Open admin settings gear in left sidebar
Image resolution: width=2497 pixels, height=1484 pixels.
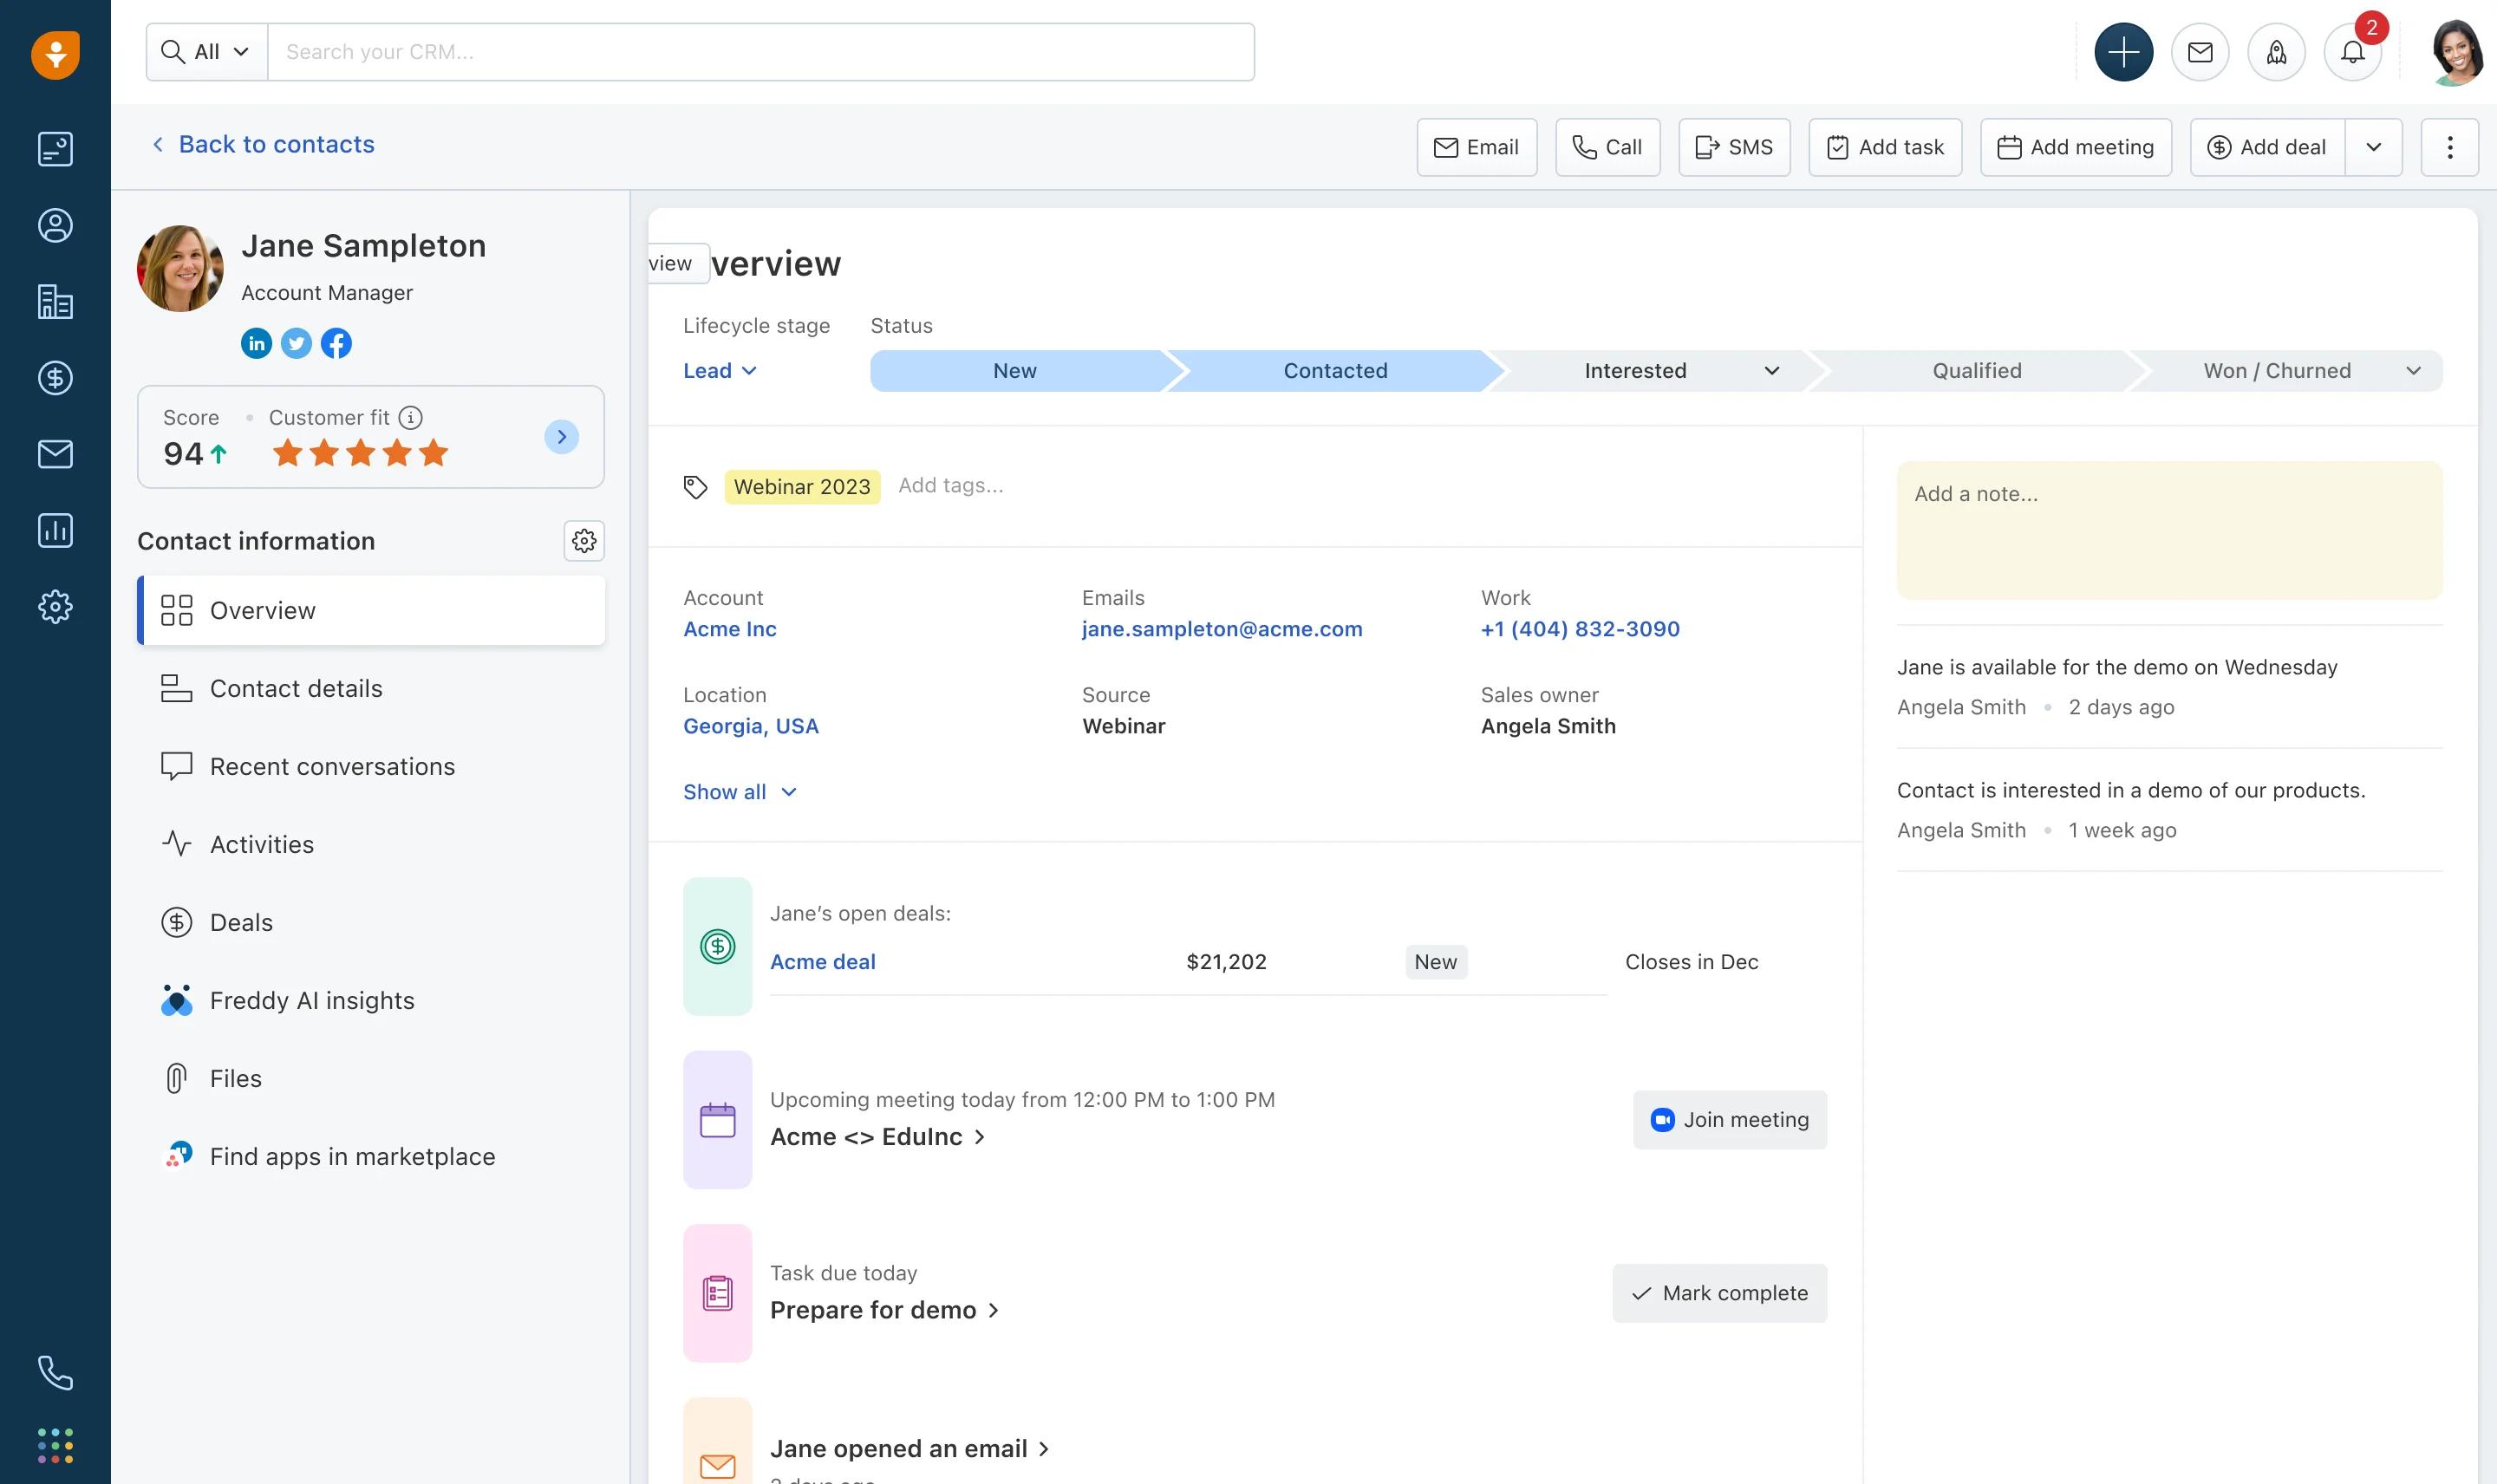(55, 606)
